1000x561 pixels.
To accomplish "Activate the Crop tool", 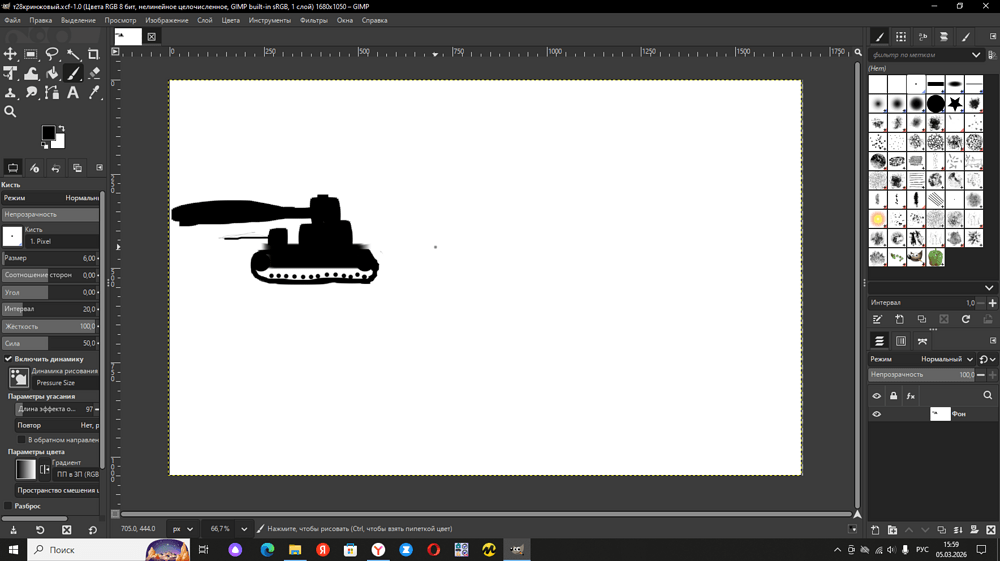I will (x=94, y=54).
